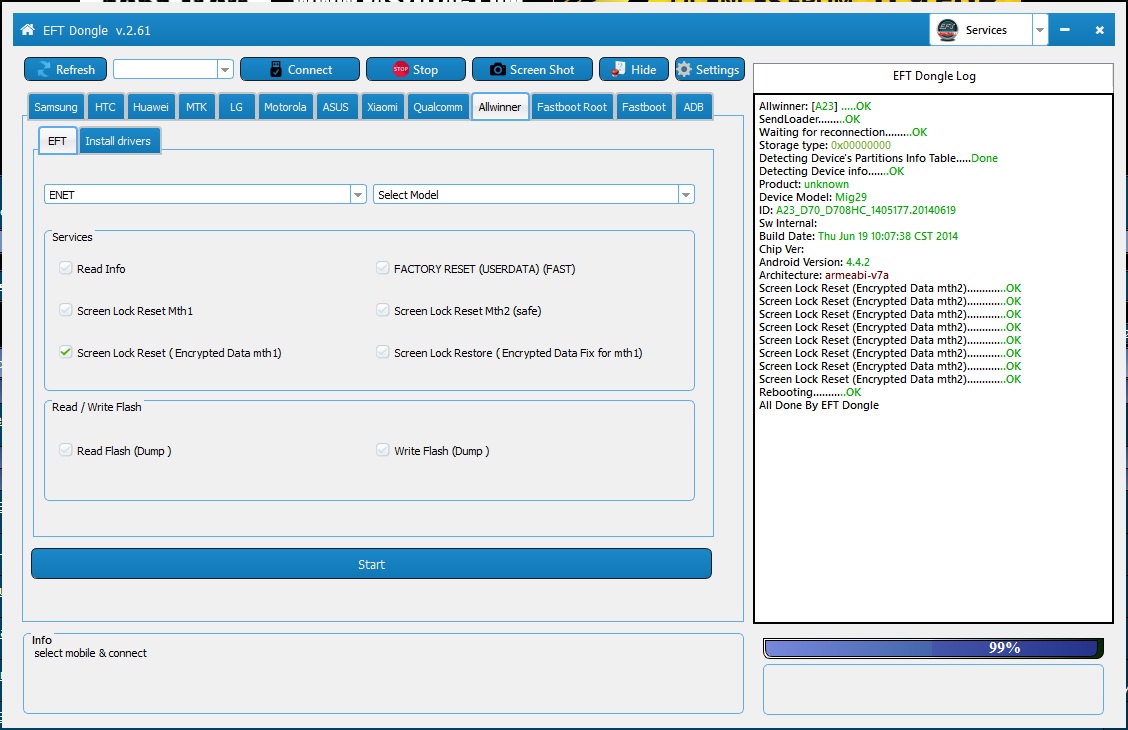Click the Refresh arrows icon

[44, 69]
